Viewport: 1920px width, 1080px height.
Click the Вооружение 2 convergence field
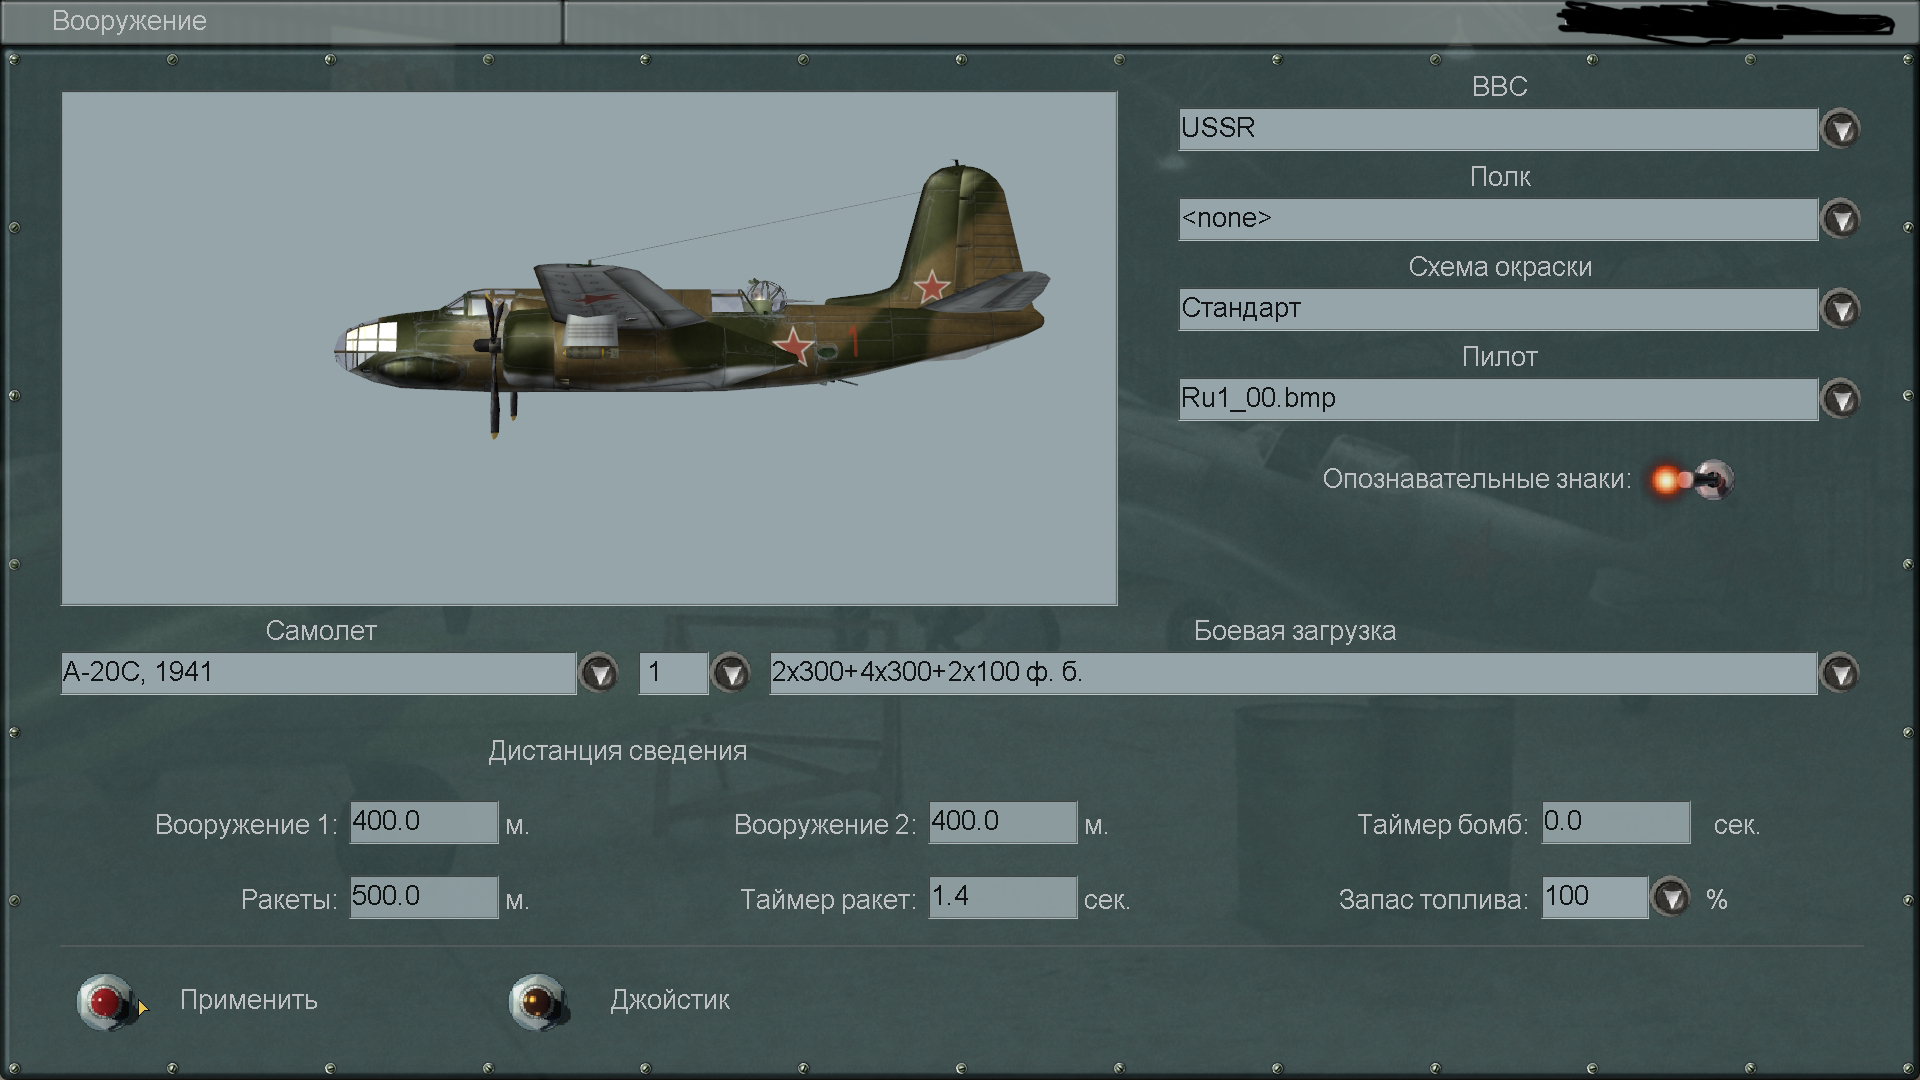1002,822
